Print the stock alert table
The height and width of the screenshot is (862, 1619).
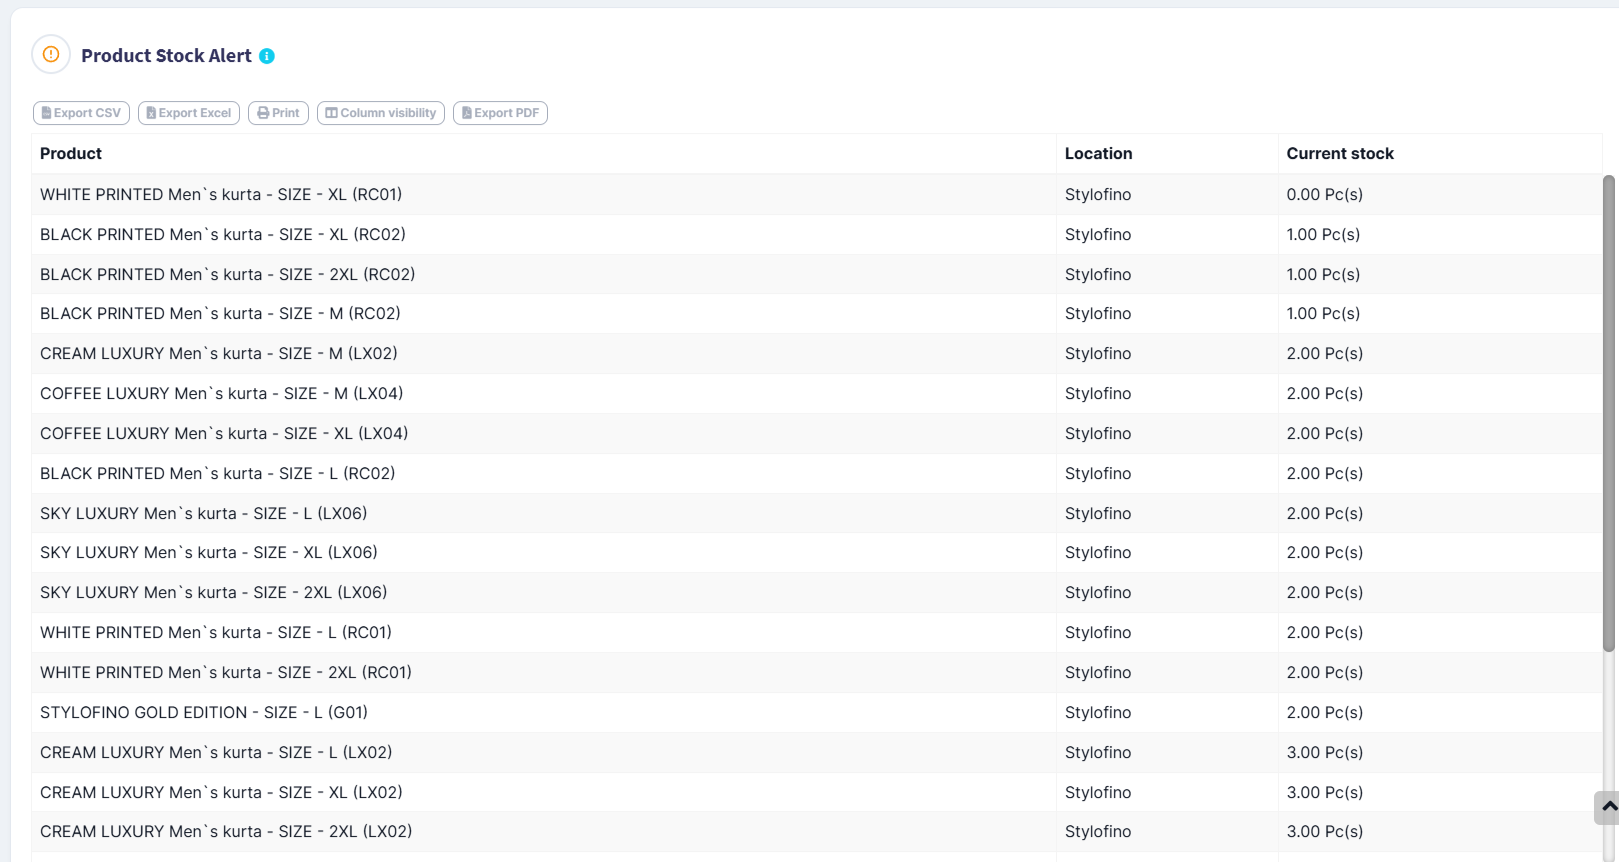pyautogui.click(x=278, y=113)
